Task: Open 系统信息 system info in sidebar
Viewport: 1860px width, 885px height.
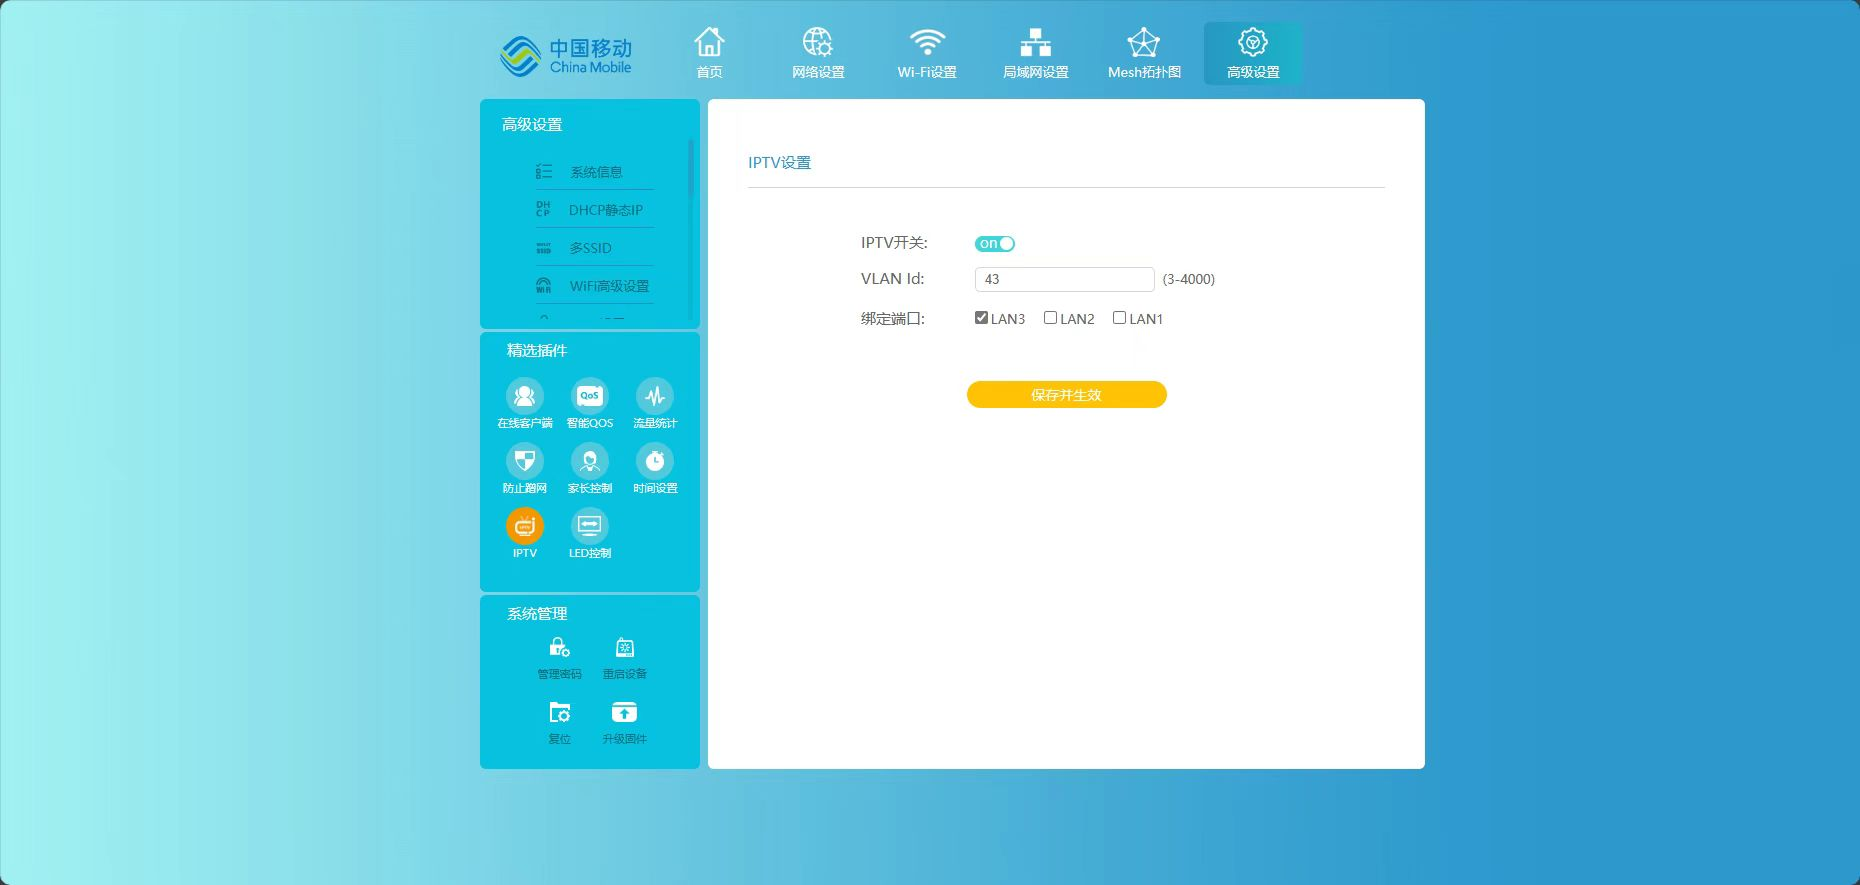Action: coord(595,172)
